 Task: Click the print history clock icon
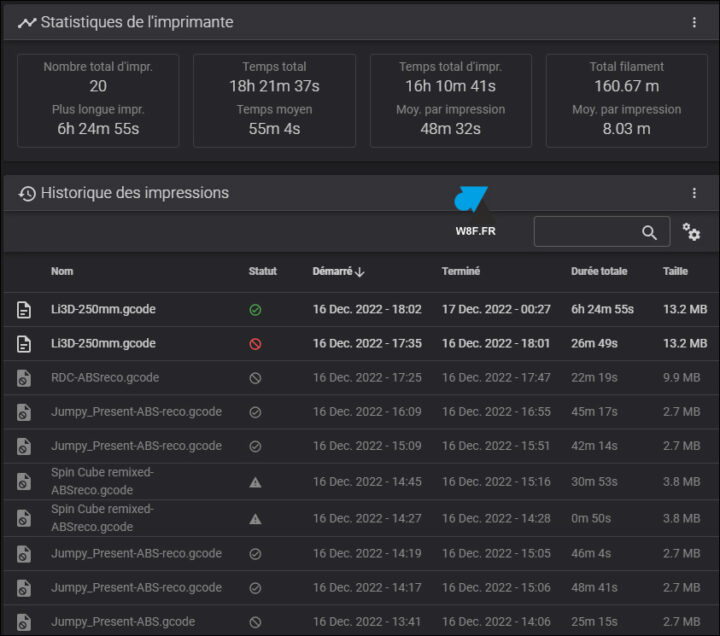pos(27,193)
